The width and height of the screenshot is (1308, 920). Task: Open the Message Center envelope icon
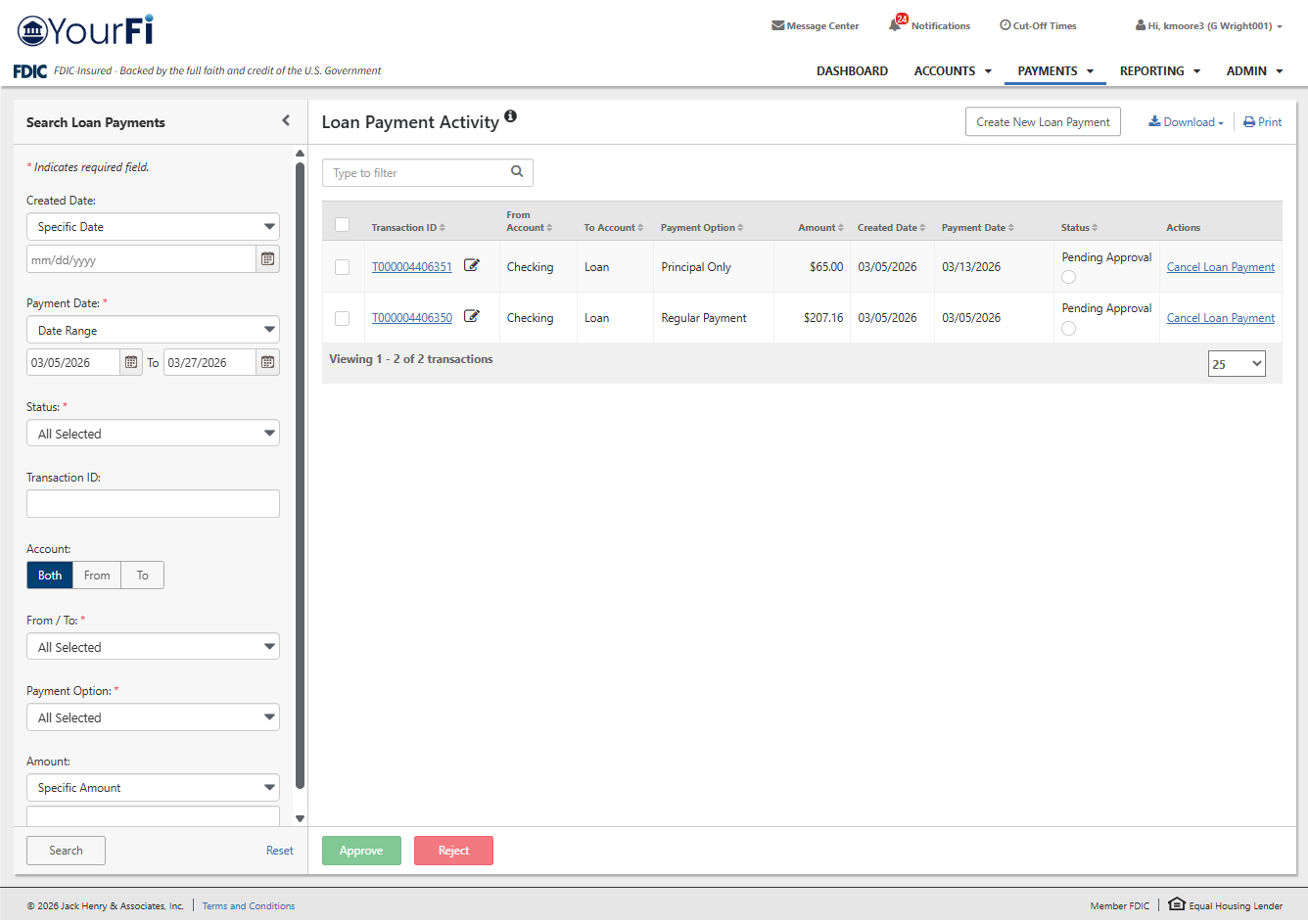click(x=777, y=26)
